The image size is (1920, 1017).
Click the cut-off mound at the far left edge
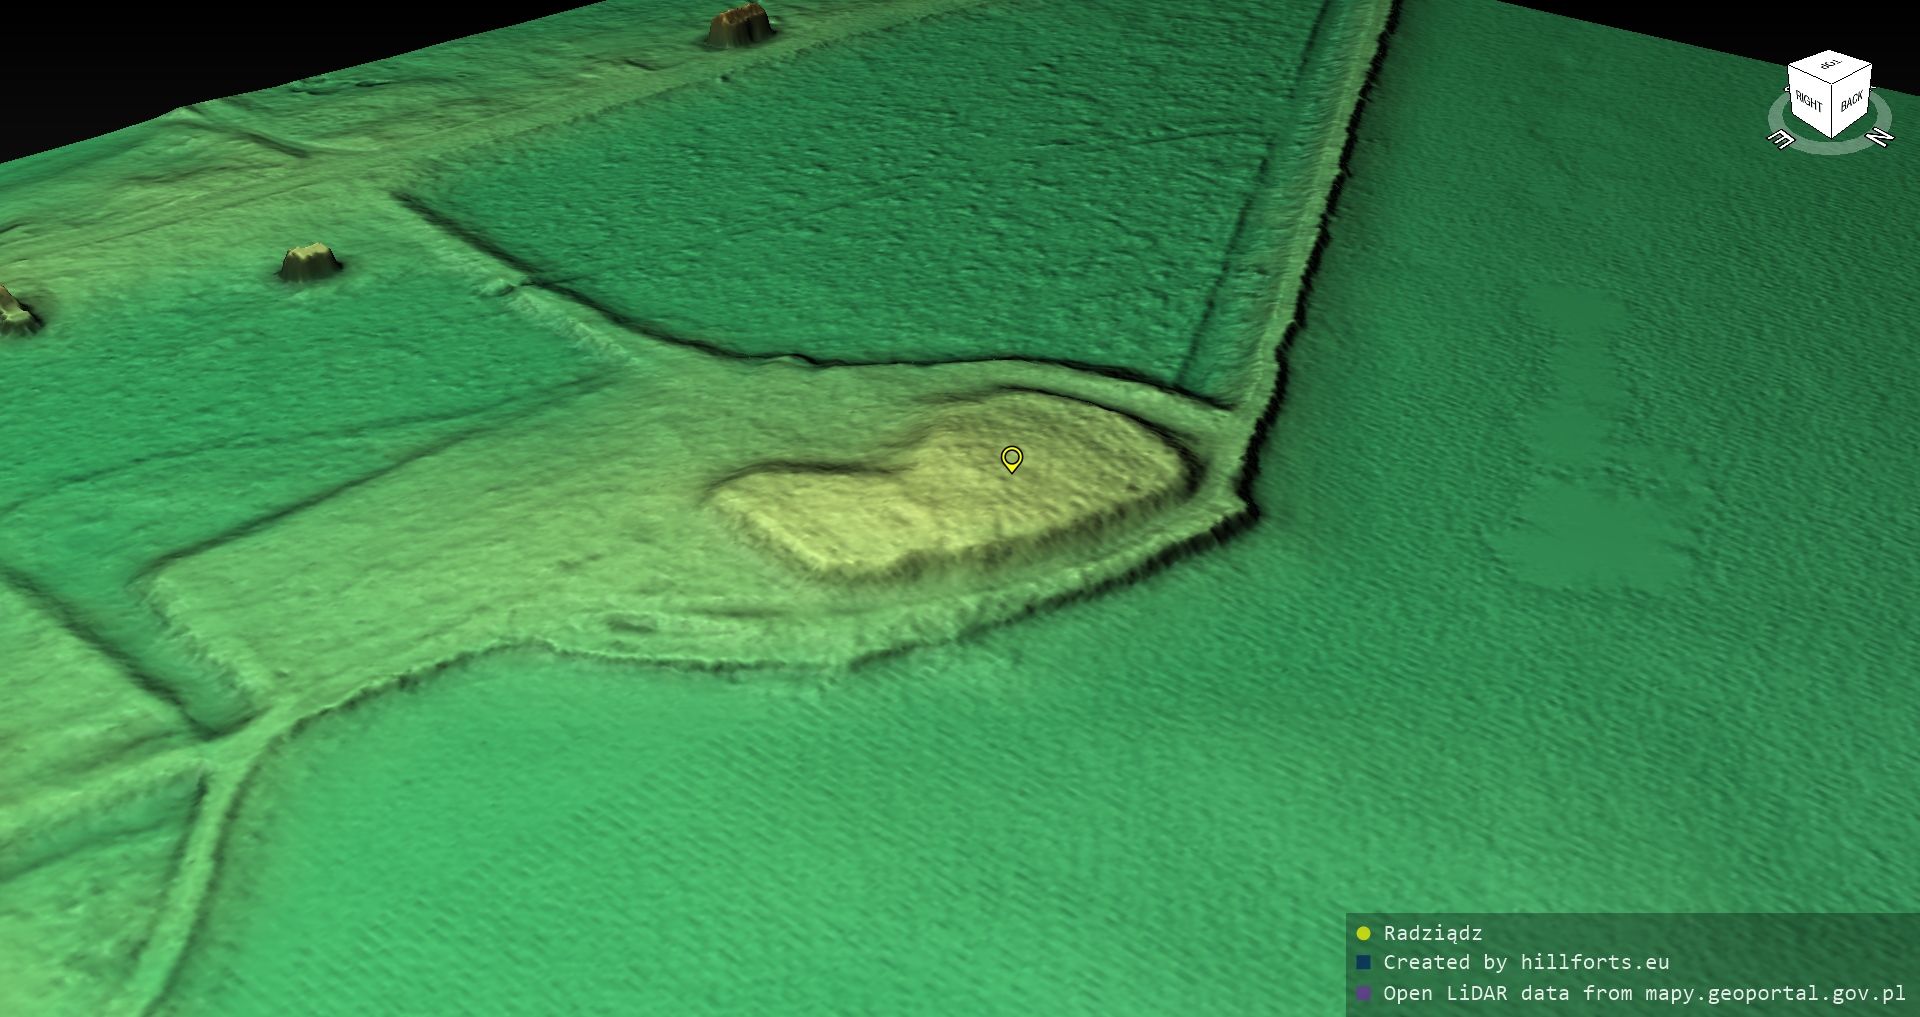(x=15, y=310)
